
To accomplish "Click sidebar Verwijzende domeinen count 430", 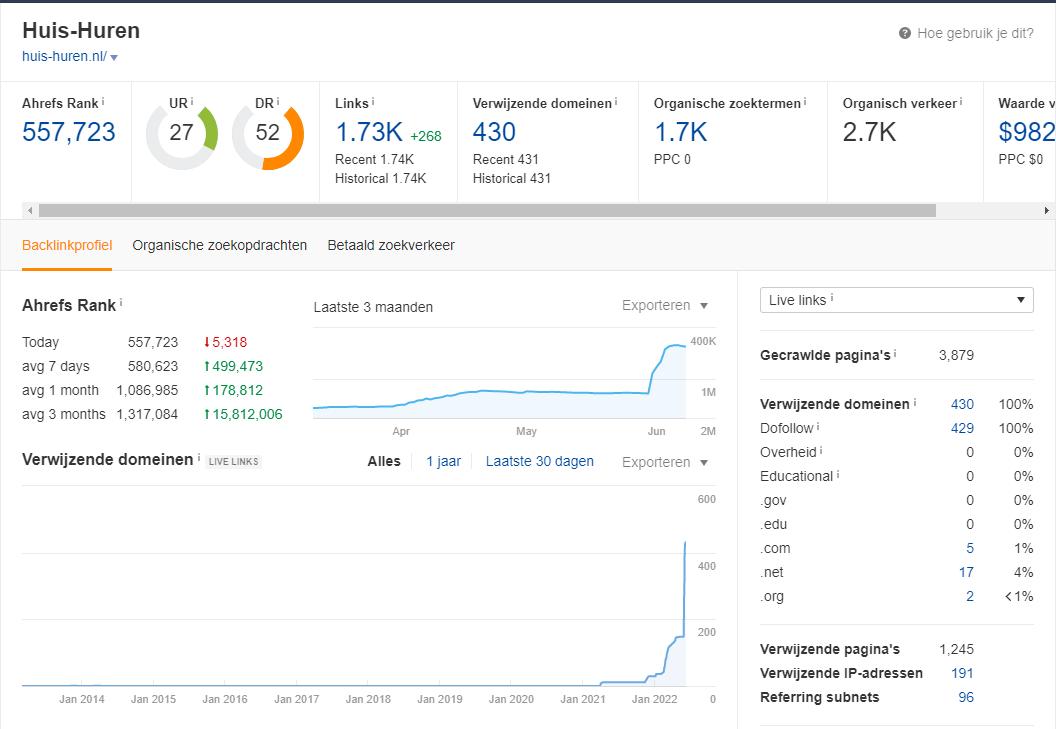I will (962, 404).
